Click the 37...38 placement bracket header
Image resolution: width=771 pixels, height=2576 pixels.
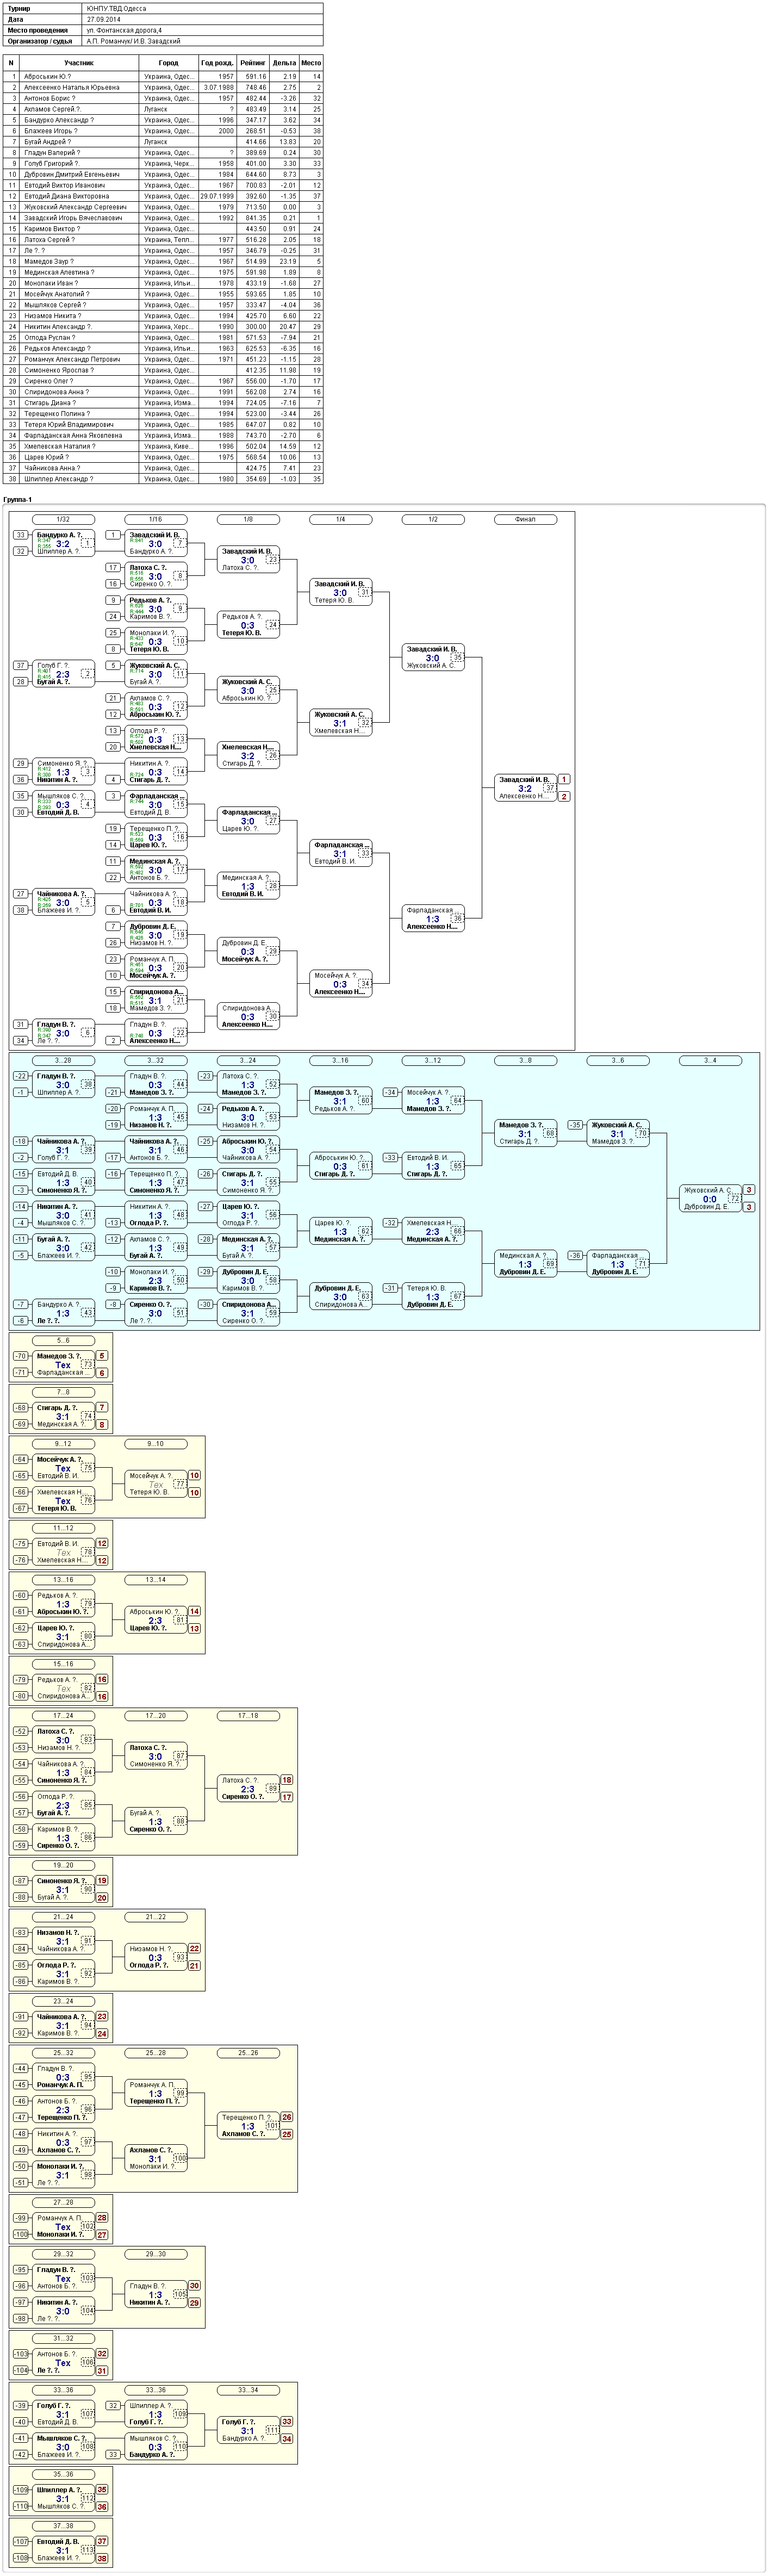(63, 2526)
